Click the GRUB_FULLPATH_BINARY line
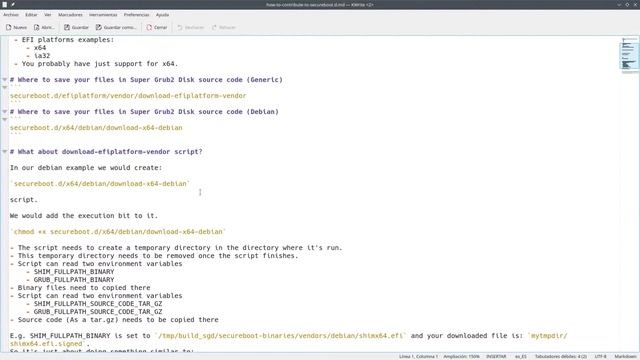This screenshot has height=360, width=640. coord(70,280)
